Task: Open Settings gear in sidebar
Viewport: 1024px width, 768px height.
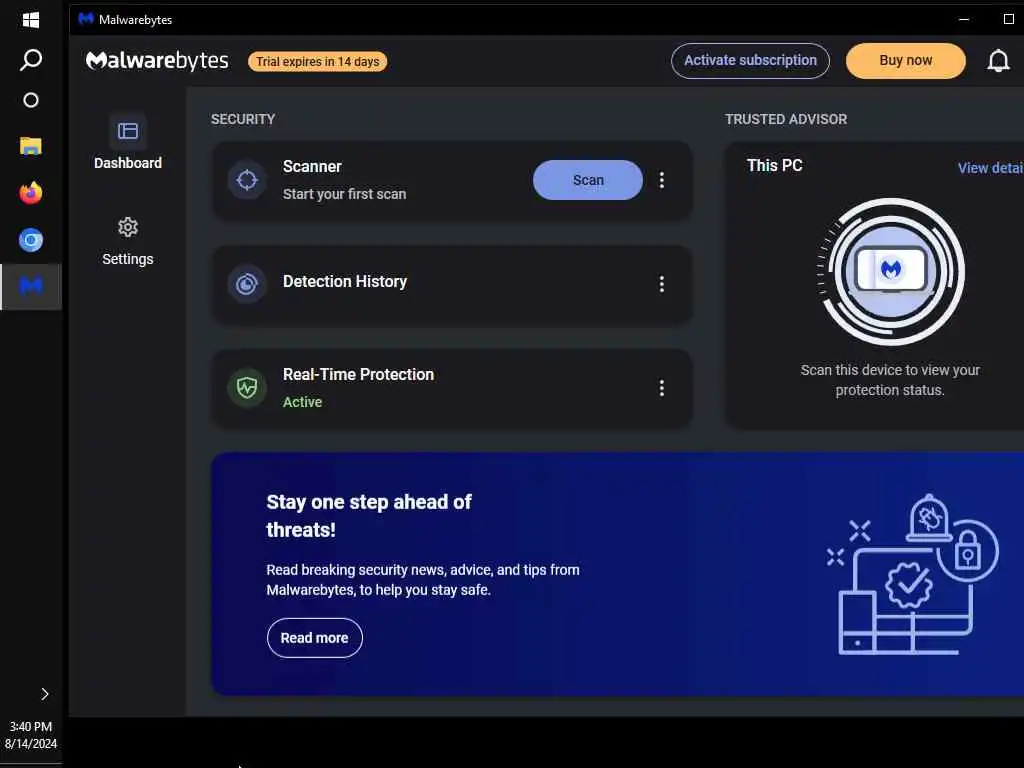Action: click(x=128, y=227)
